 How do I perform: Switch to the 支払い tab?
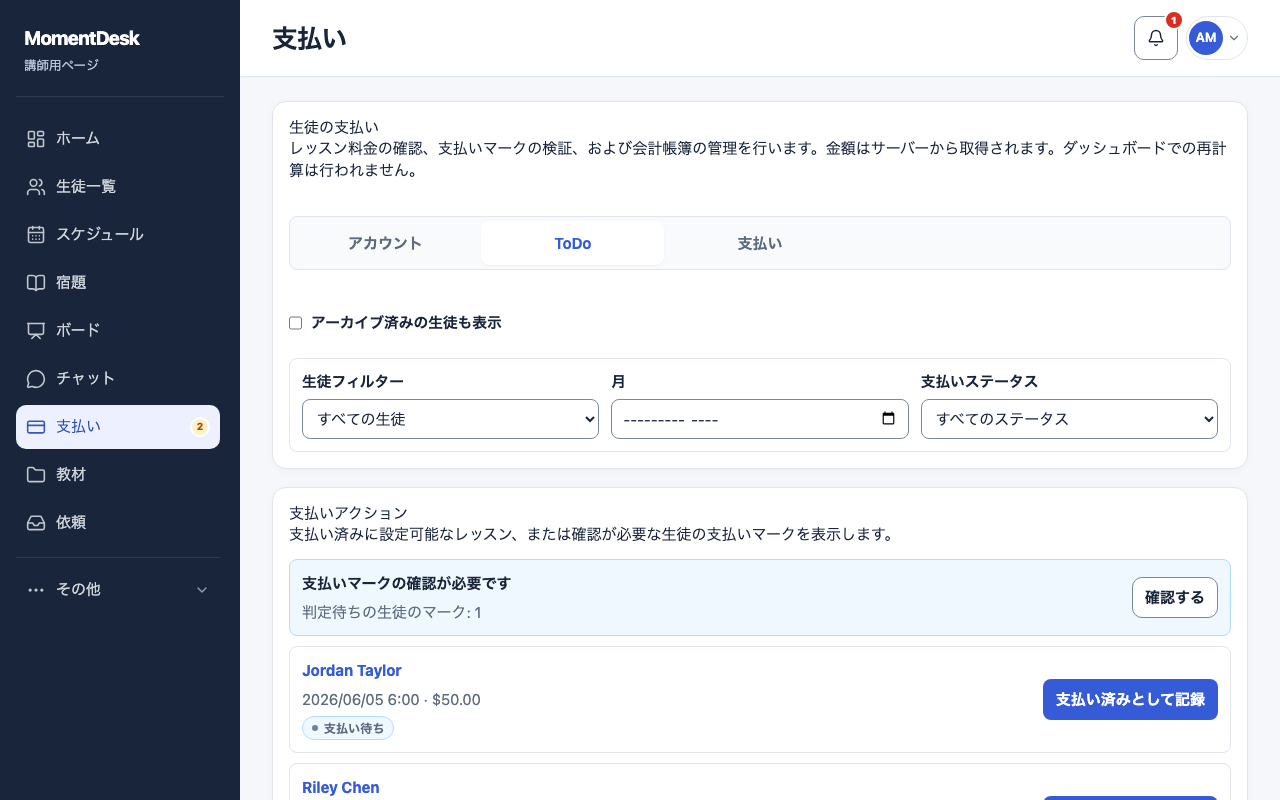tap(760, 243)
